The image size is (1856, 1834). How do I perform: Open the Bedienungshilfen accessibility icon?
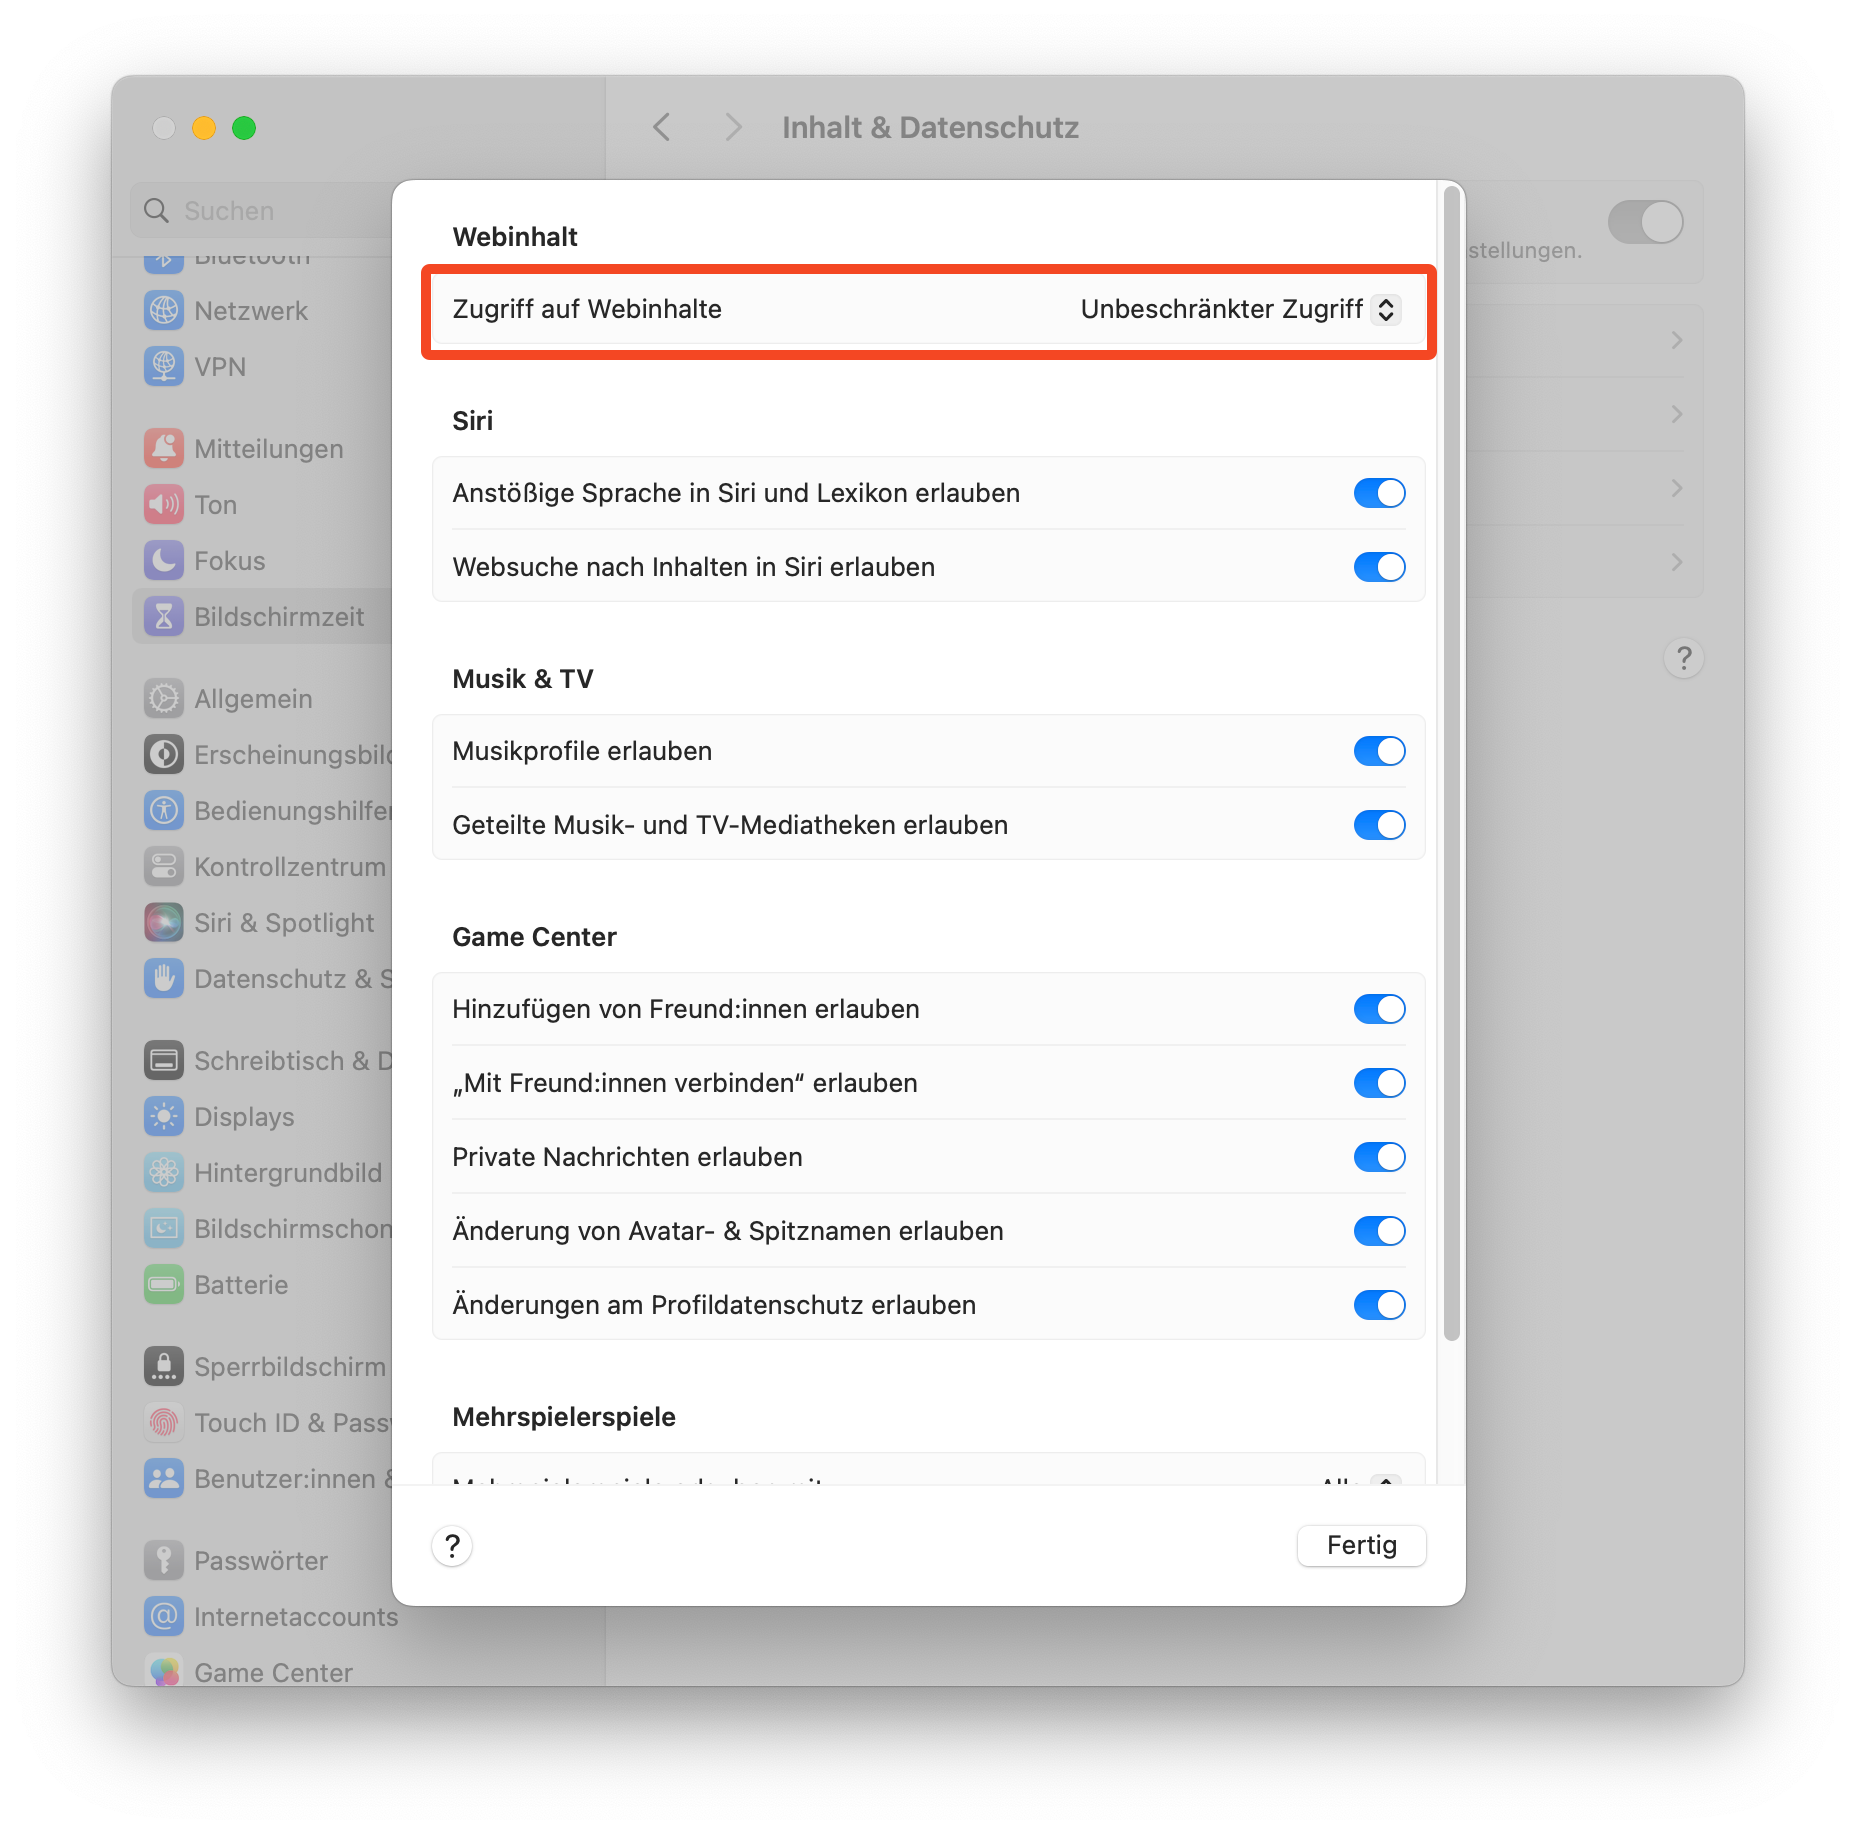164,811
